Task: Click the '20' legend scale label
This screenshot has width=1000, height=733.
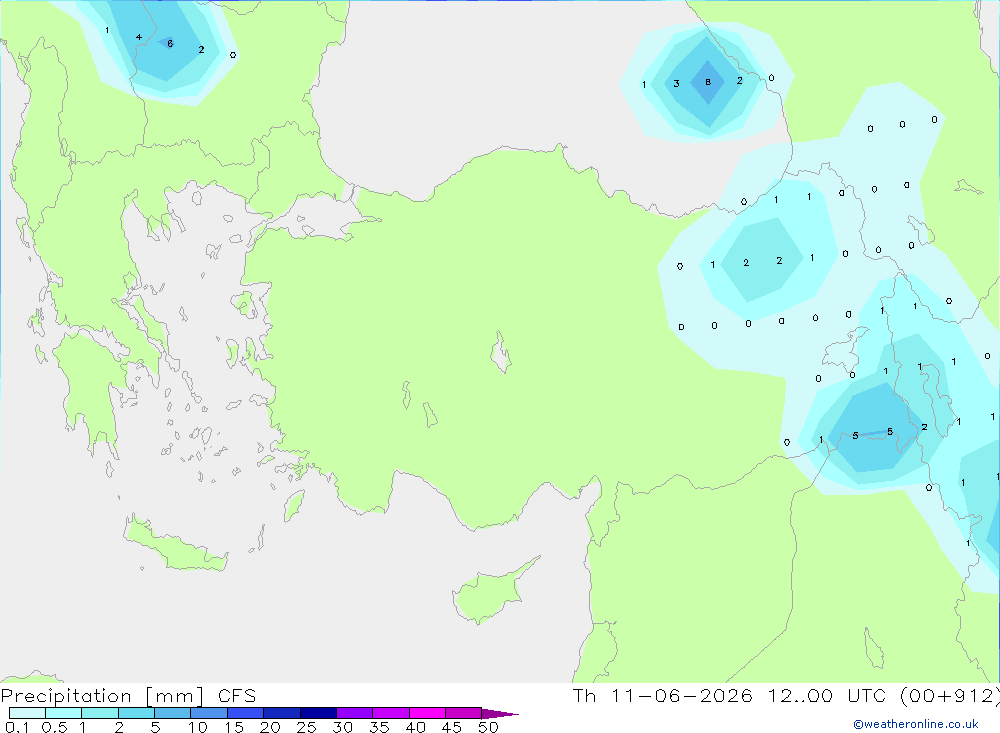Action: tap(270, 727)
